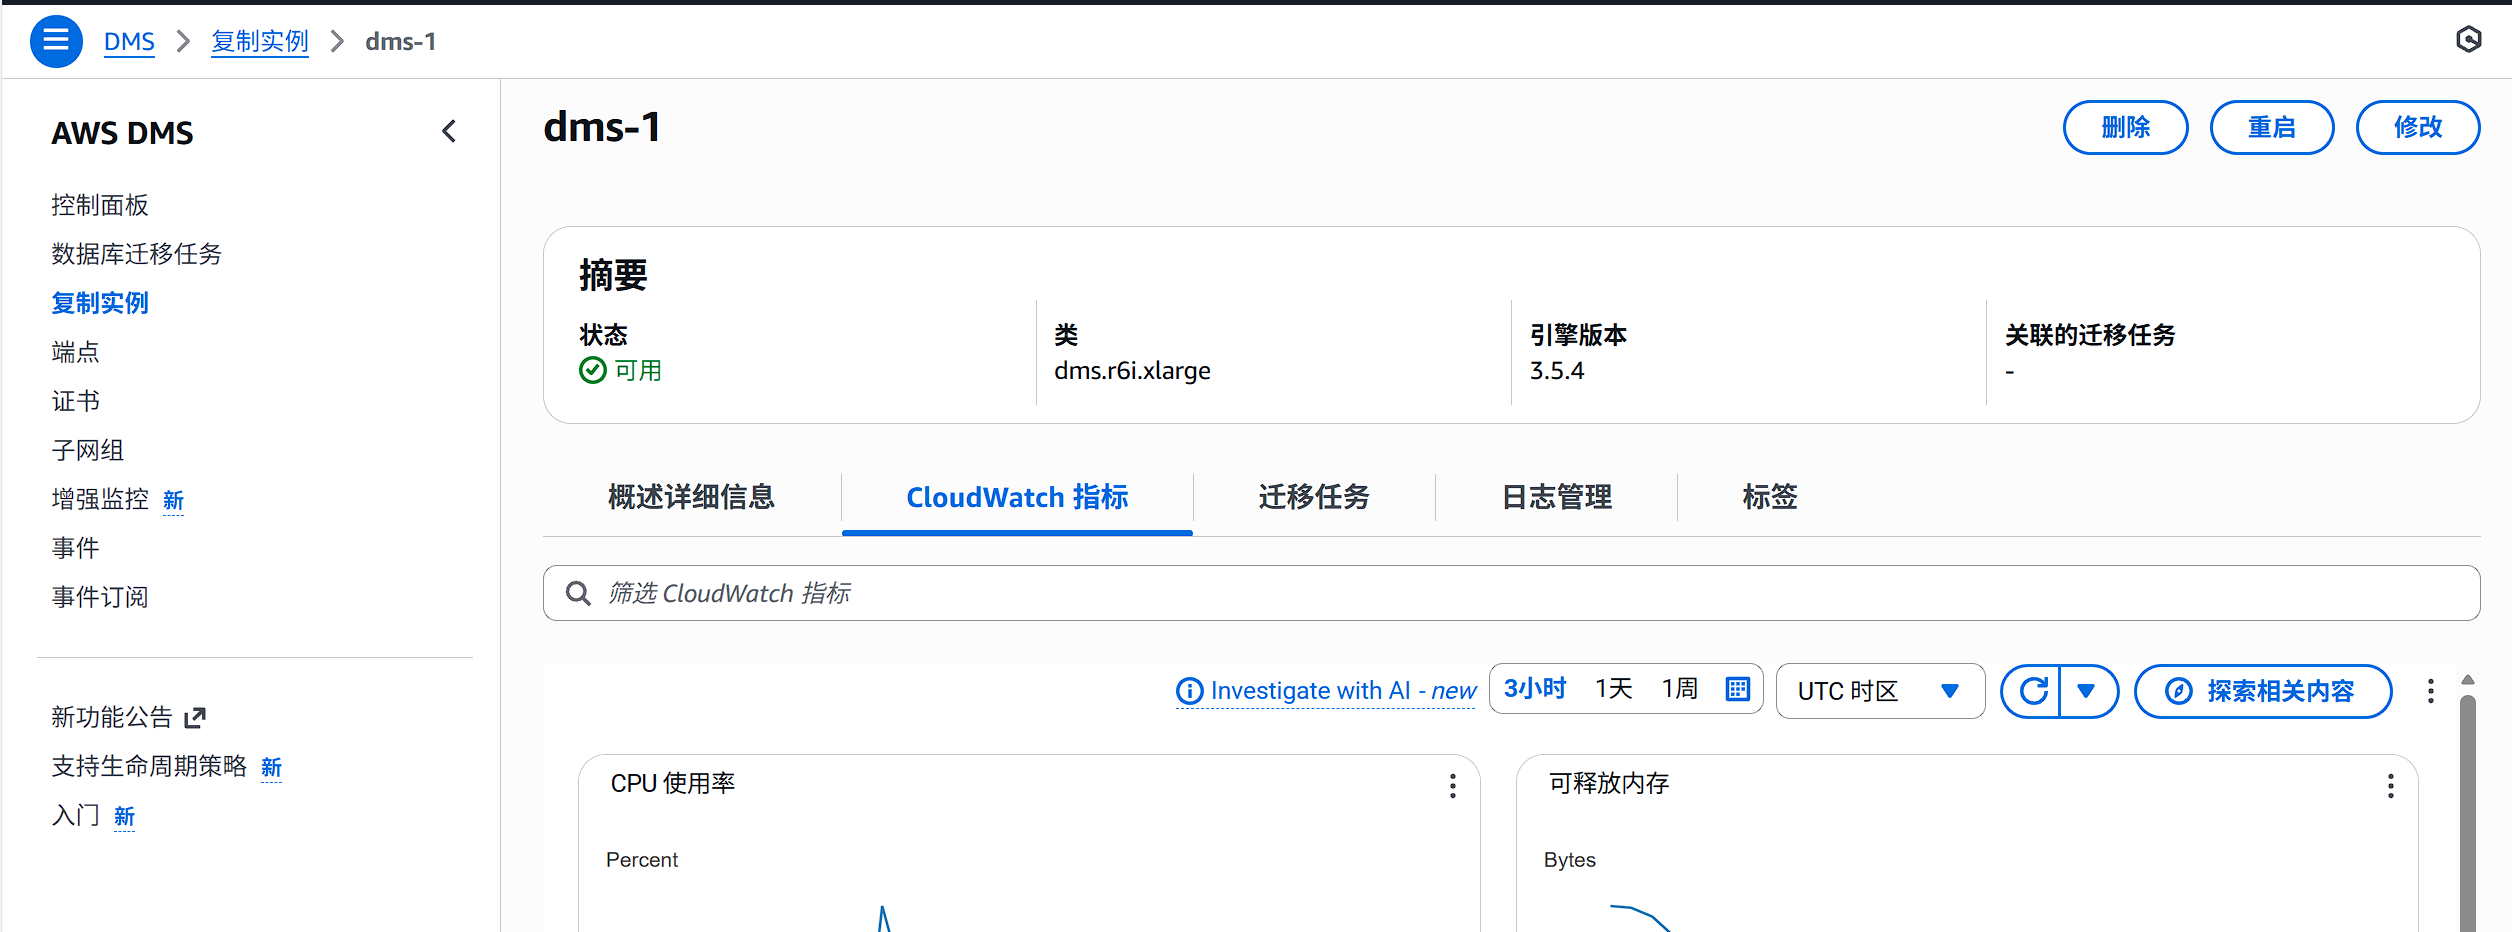Switch to the 迁移任务 tab
Viewport: 2512px width, 932px height.
1314,497
